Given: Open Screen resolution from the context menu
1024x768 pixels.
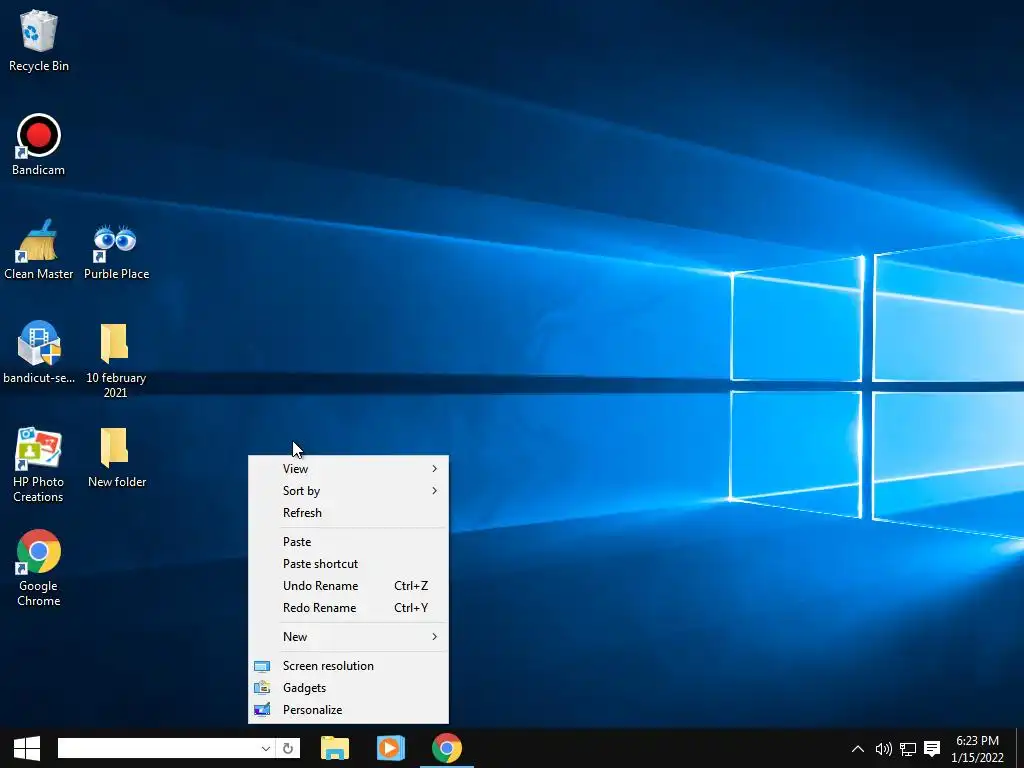Looking at the screenshot, I should click(349, 665).
